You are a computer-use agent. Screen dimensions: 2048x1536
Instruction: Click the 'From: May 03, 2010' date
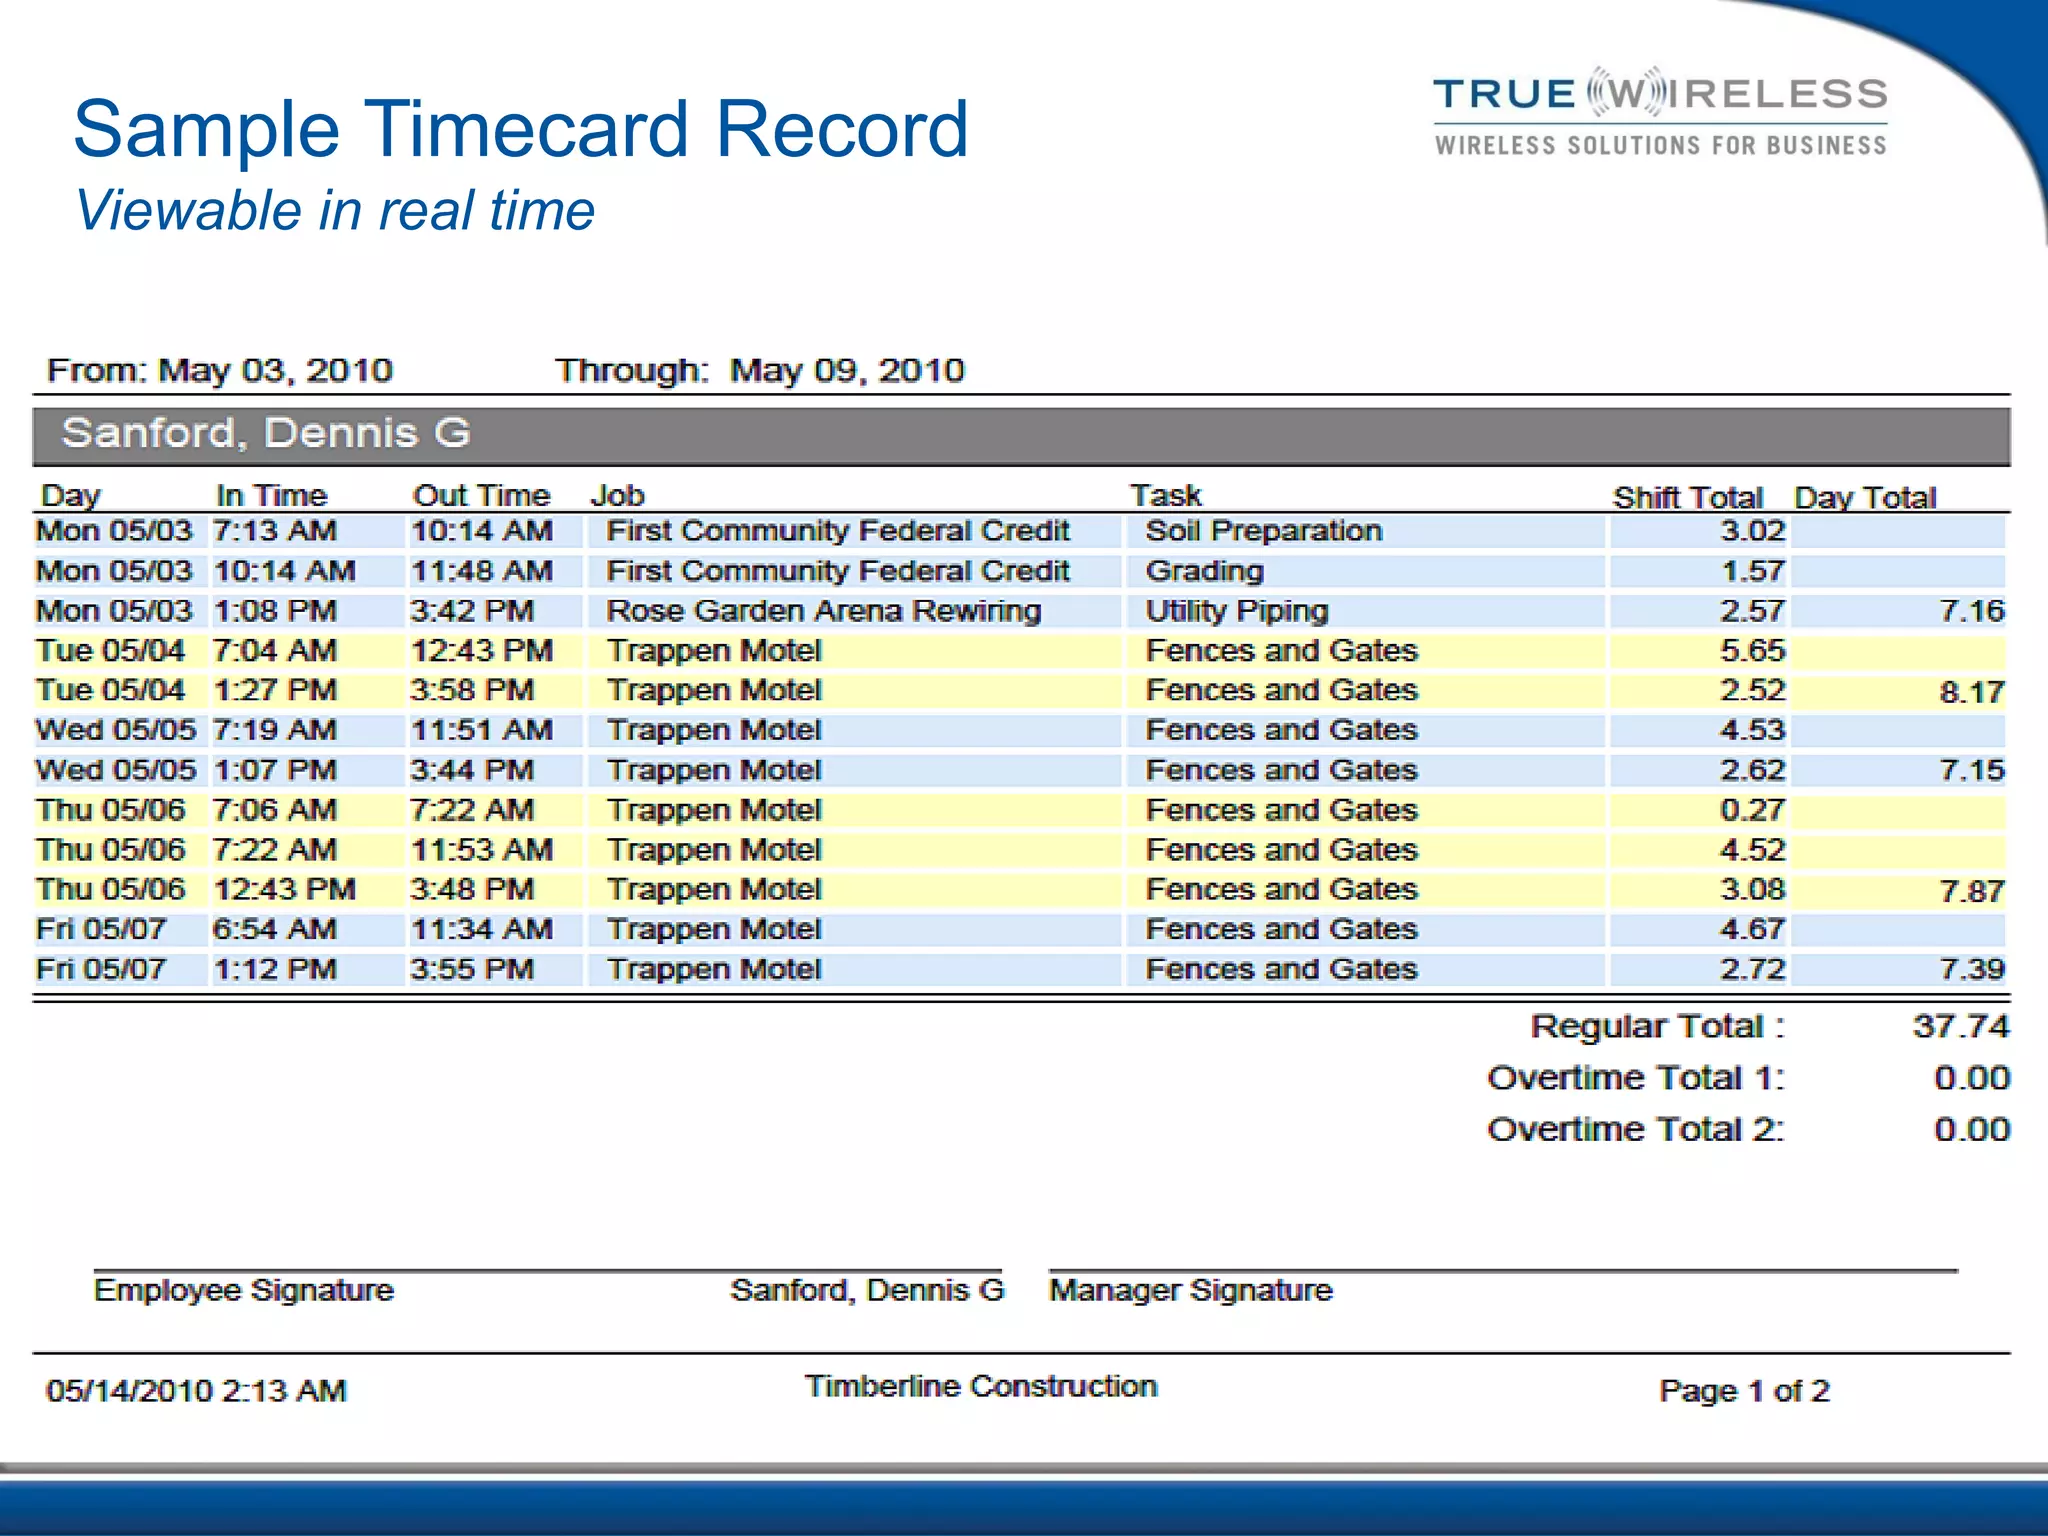220,370
